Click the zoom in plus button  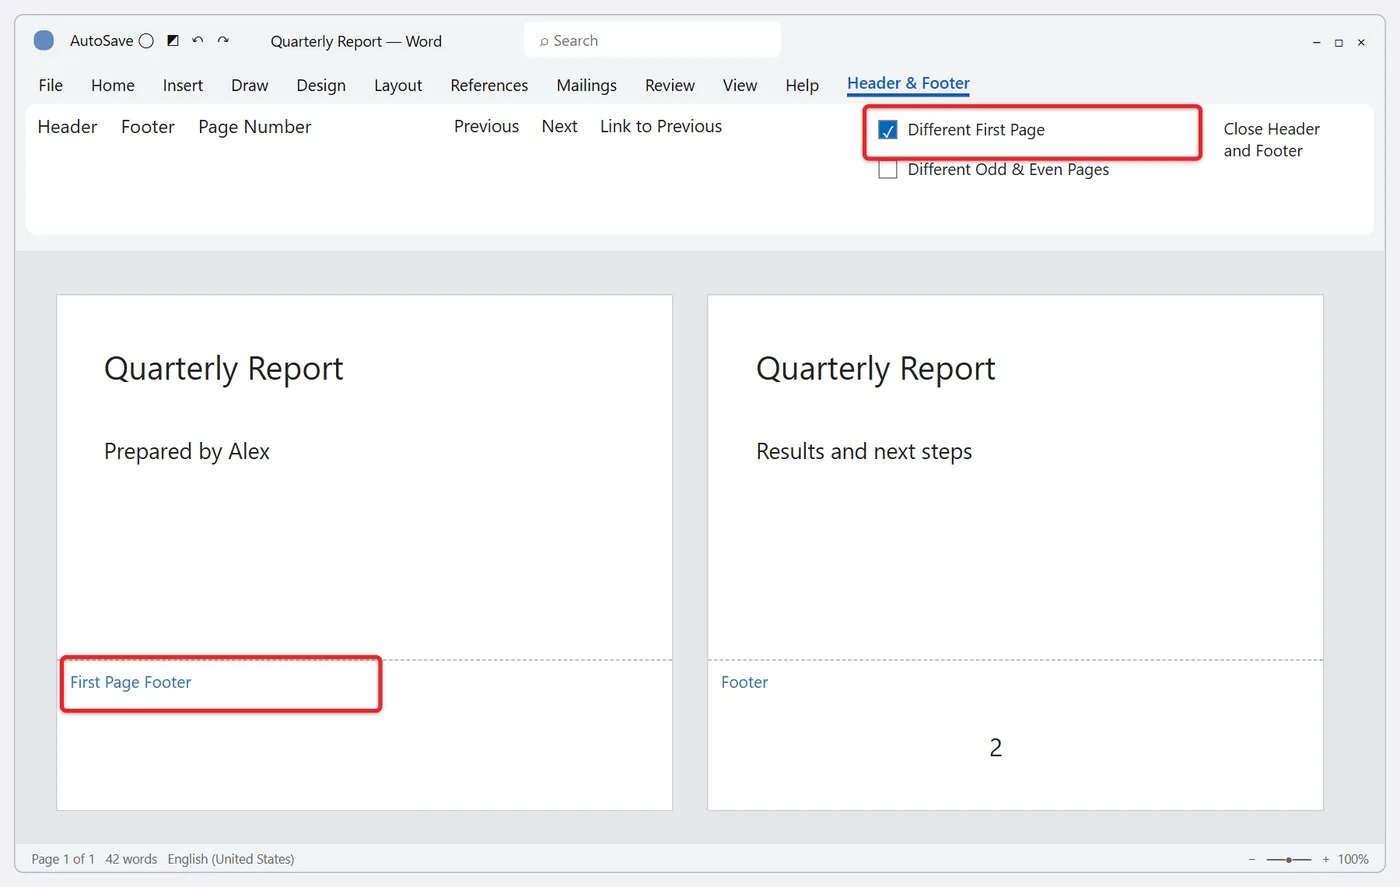(x=1326, y=859)
